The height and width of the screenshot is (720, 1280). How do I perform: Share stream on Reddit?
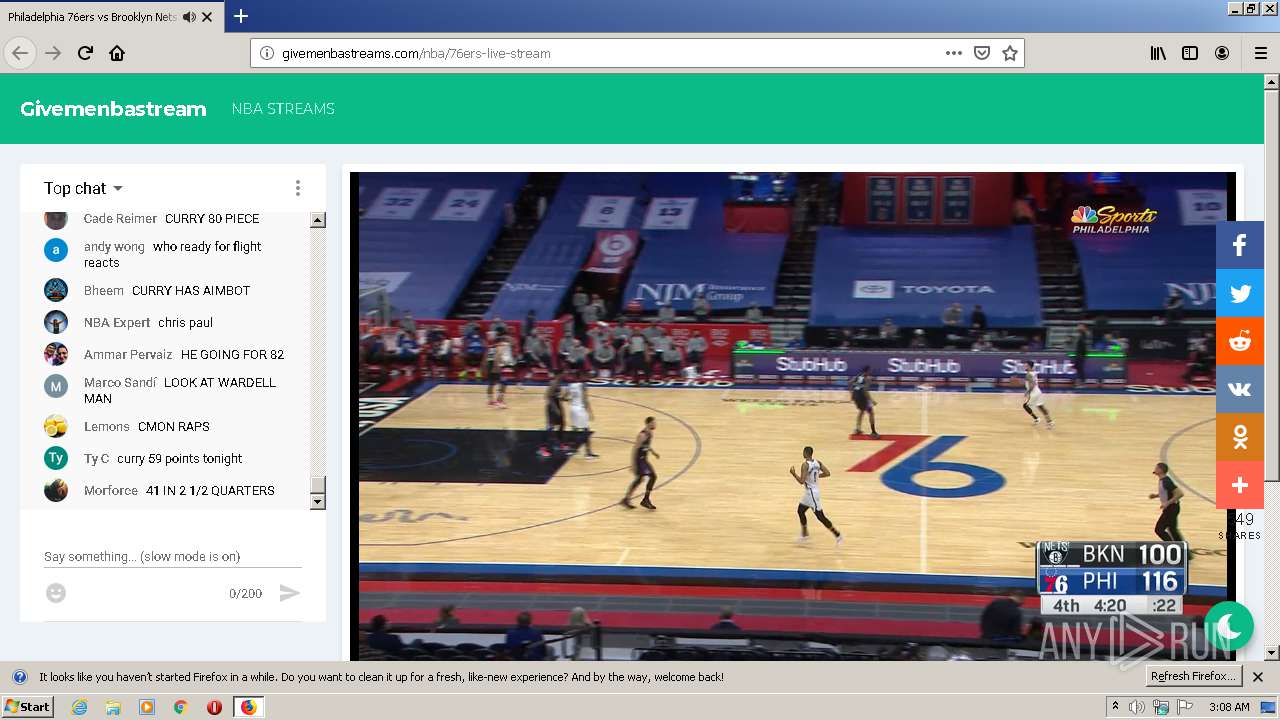point(1240,341)
